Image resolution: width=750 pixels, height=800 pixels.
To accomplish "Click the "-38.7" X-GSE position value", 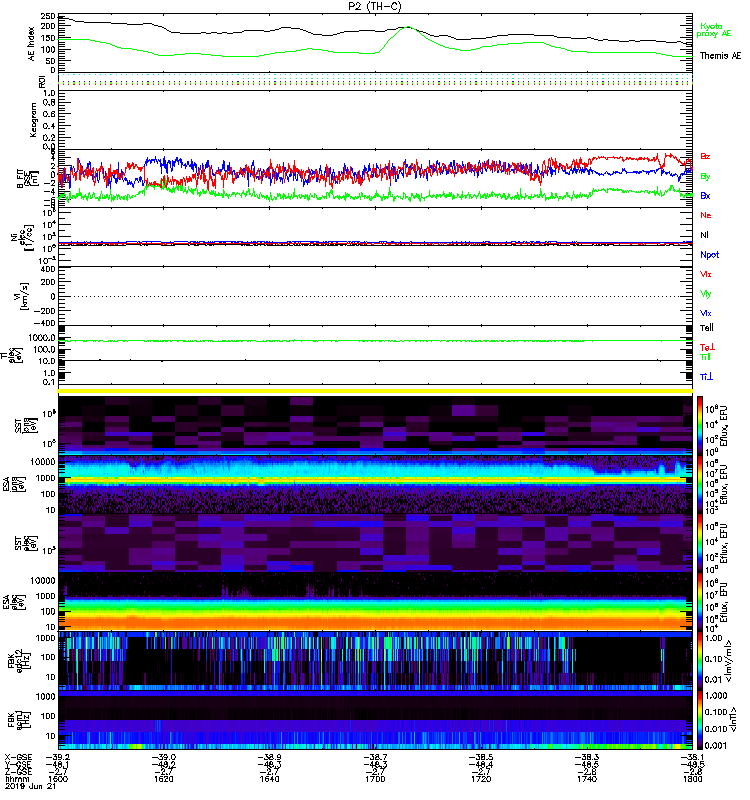I will (375, 758).
